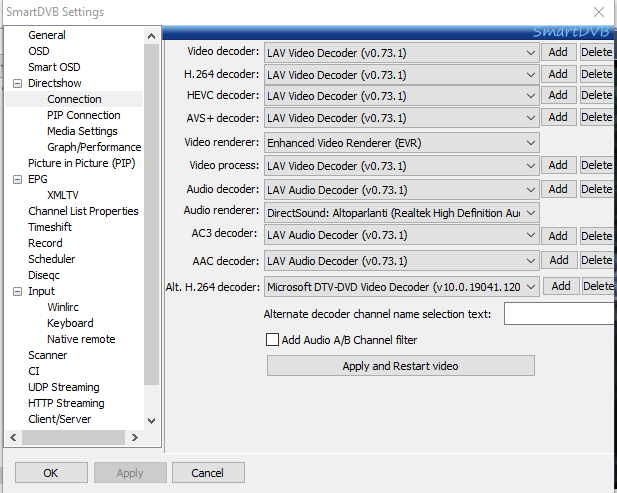This screenshot has height=493, width=617.
Task: Click tree scroll down arrow
Action: [x=151, y=421]
